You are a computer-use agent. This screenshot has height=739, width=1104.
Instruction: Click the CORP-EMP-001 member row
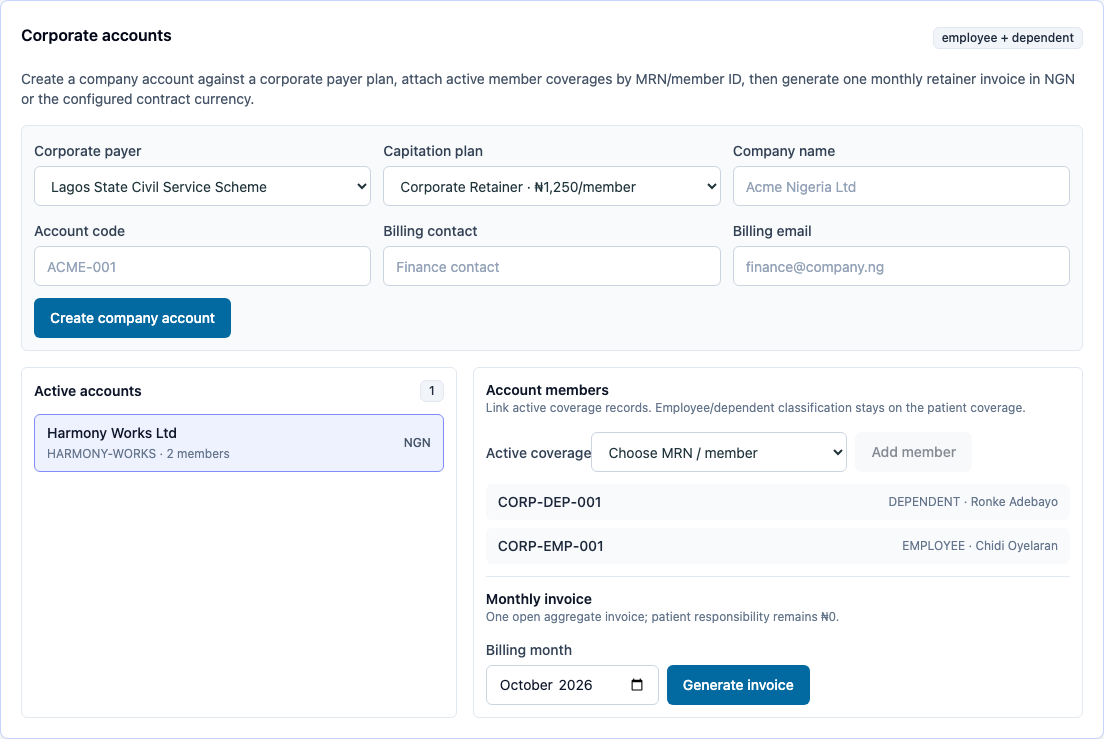pos(777,546)
